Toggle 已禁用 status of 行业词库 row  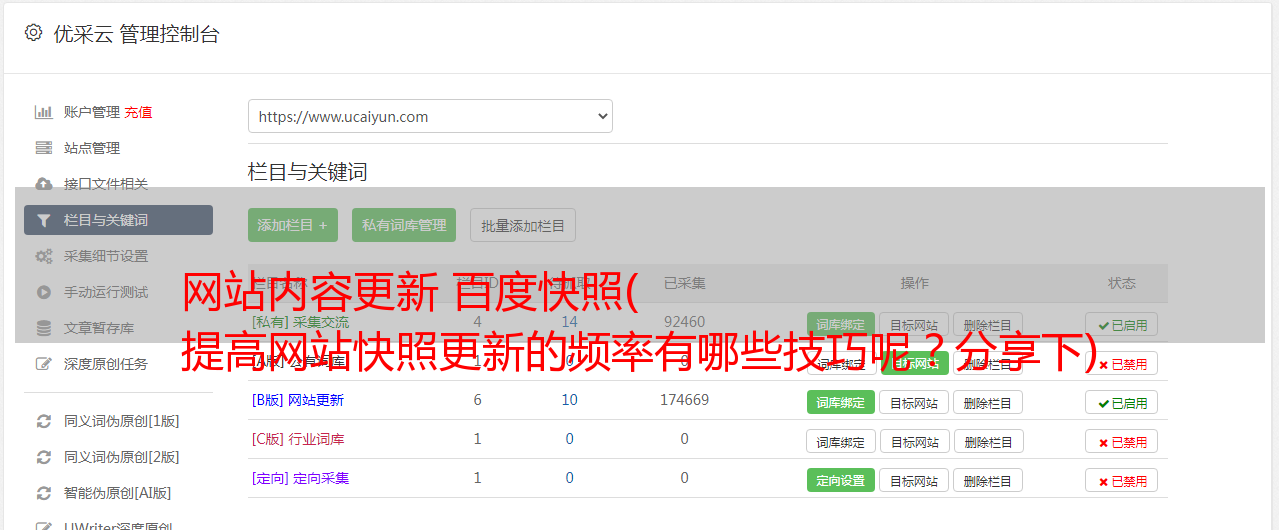1122,442
